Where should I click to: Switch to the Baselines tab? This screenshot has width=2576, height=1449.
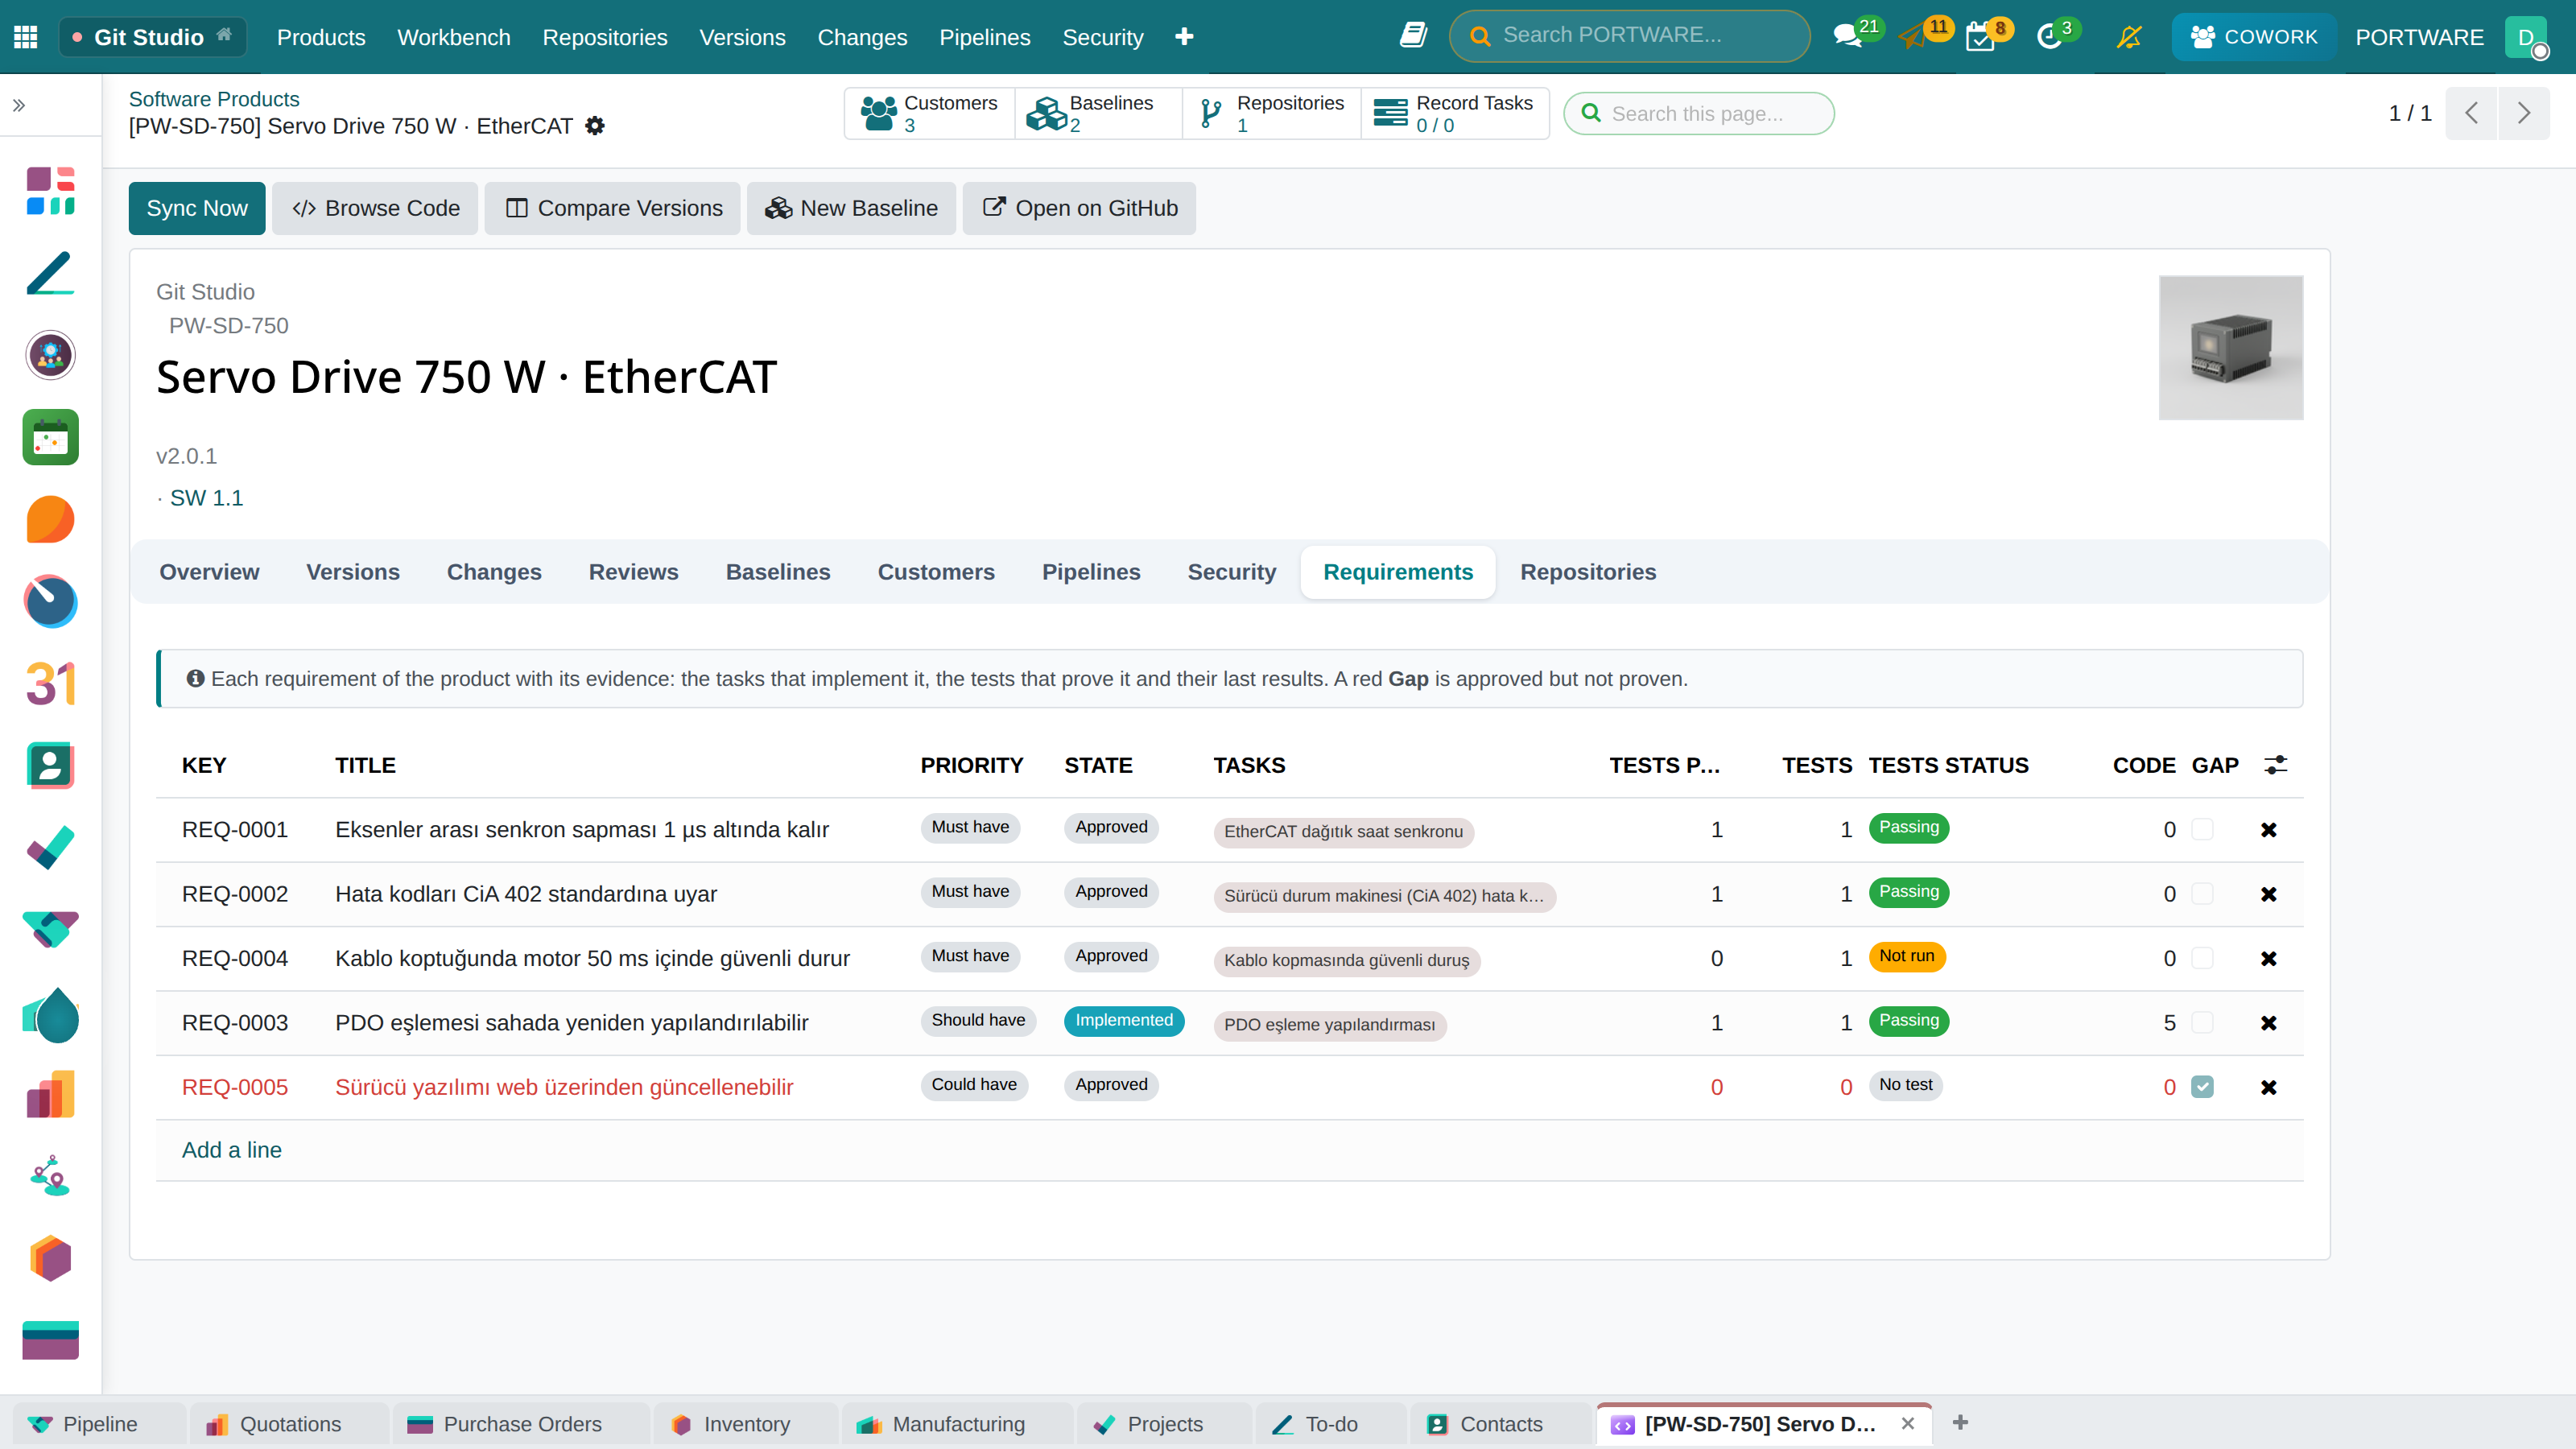coord(778,572)
